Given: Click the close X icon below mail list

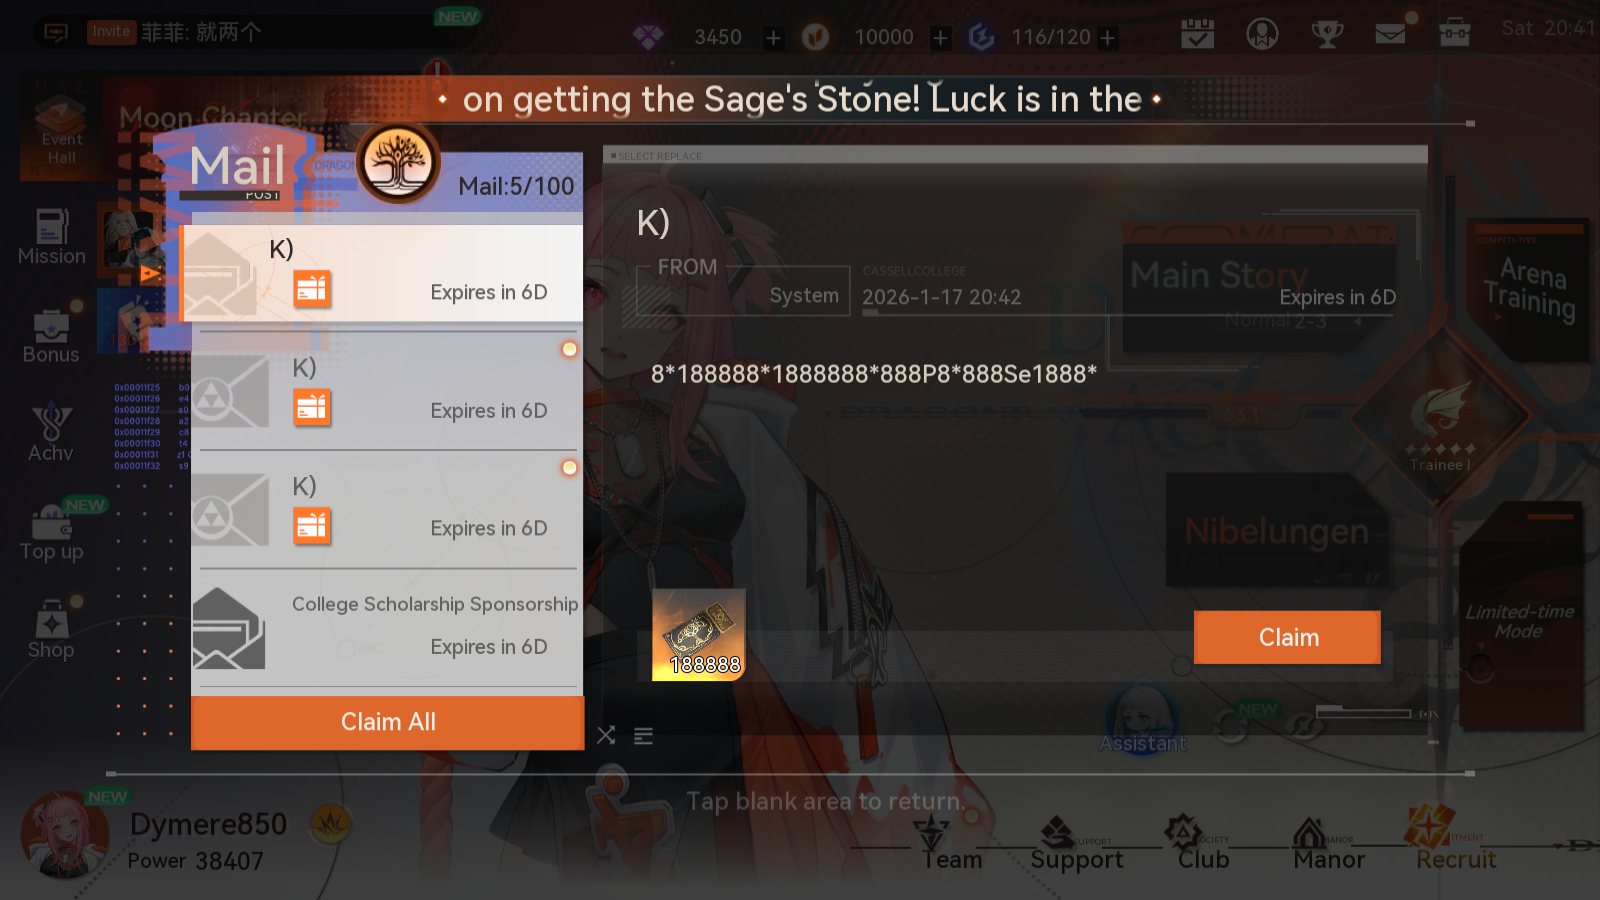Looking at the screenshot, I should (x=606, y=736).
